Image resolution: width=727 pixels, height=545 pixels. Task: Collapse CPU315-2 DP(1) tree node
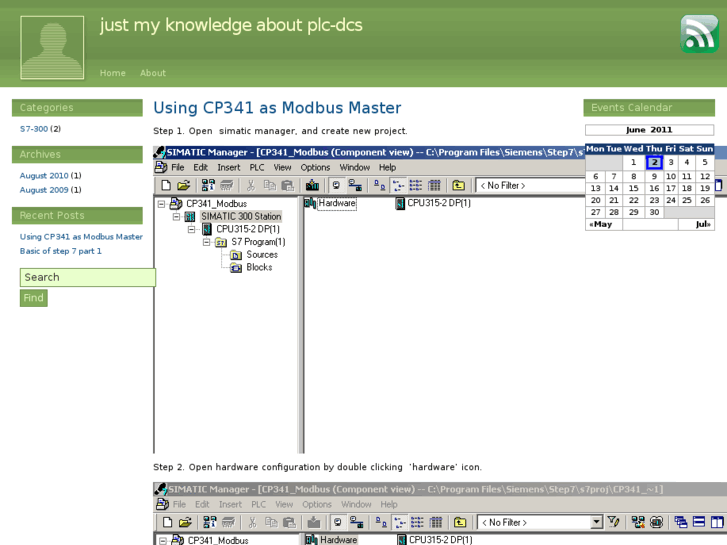(191, 229)
